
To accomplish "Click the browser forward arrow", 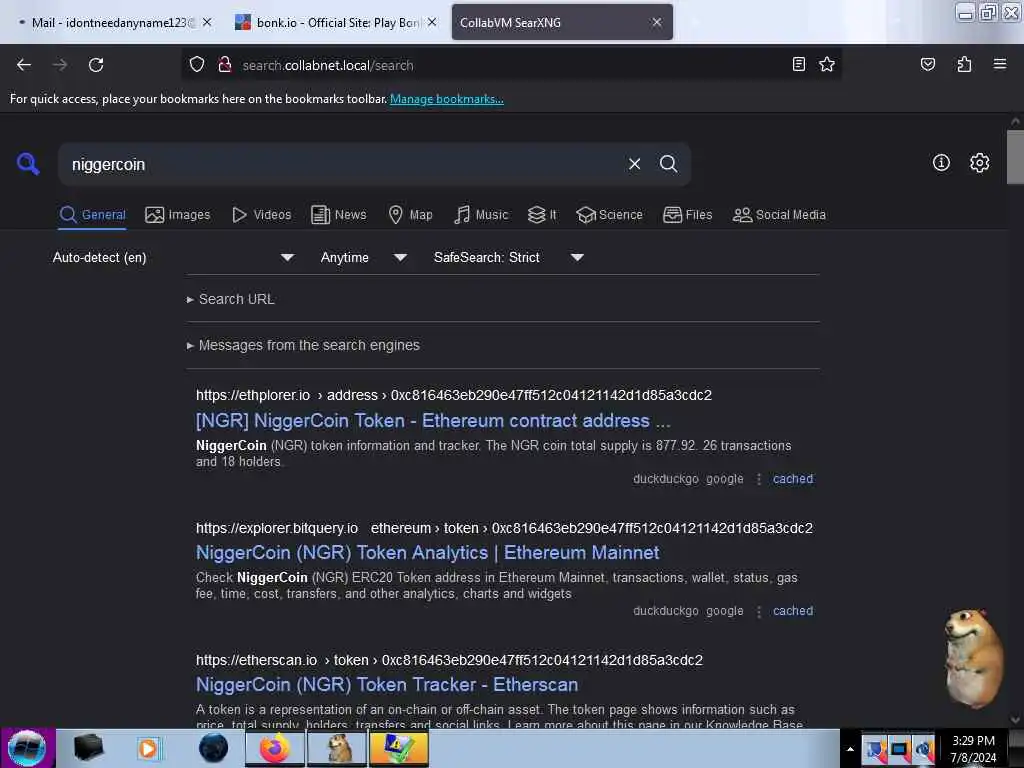I will pos(60,65).
